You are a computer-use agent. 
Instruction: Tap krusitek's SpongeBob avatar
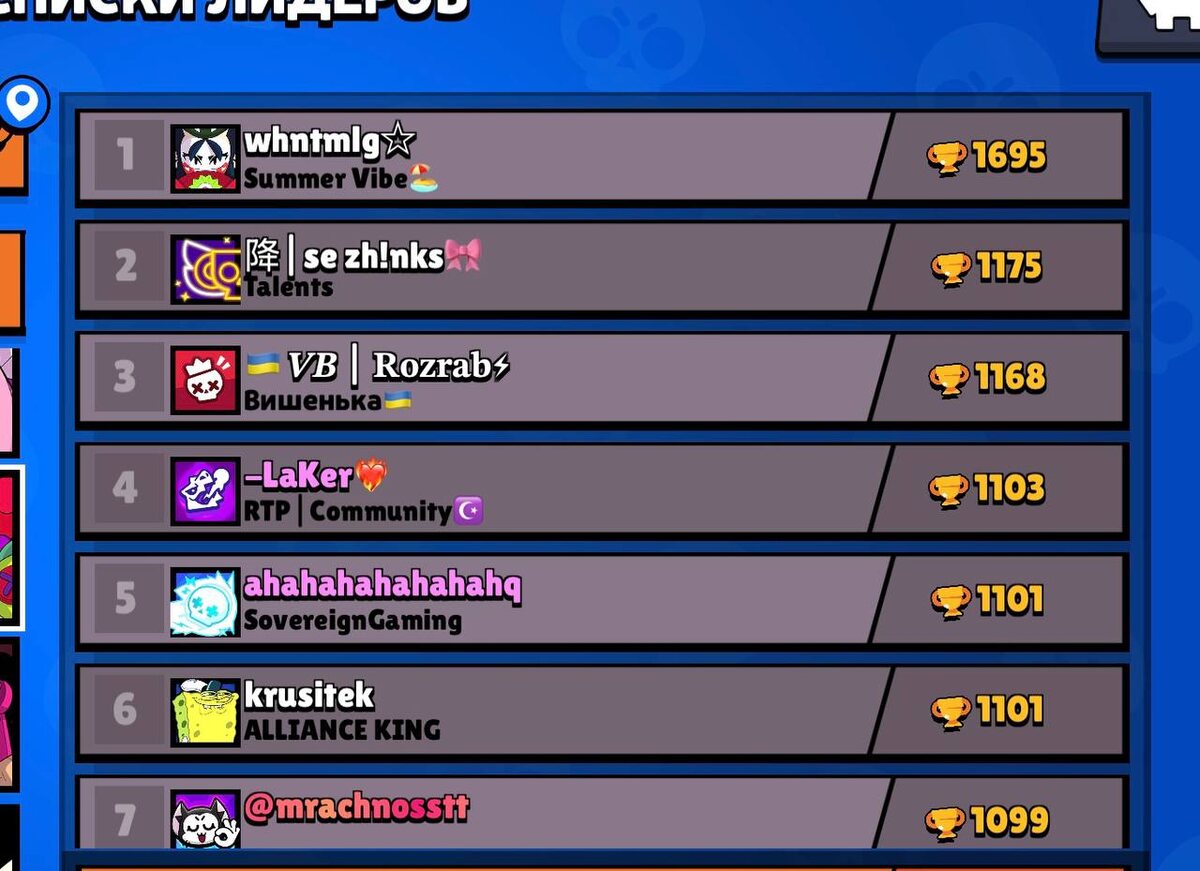point(205,712)
